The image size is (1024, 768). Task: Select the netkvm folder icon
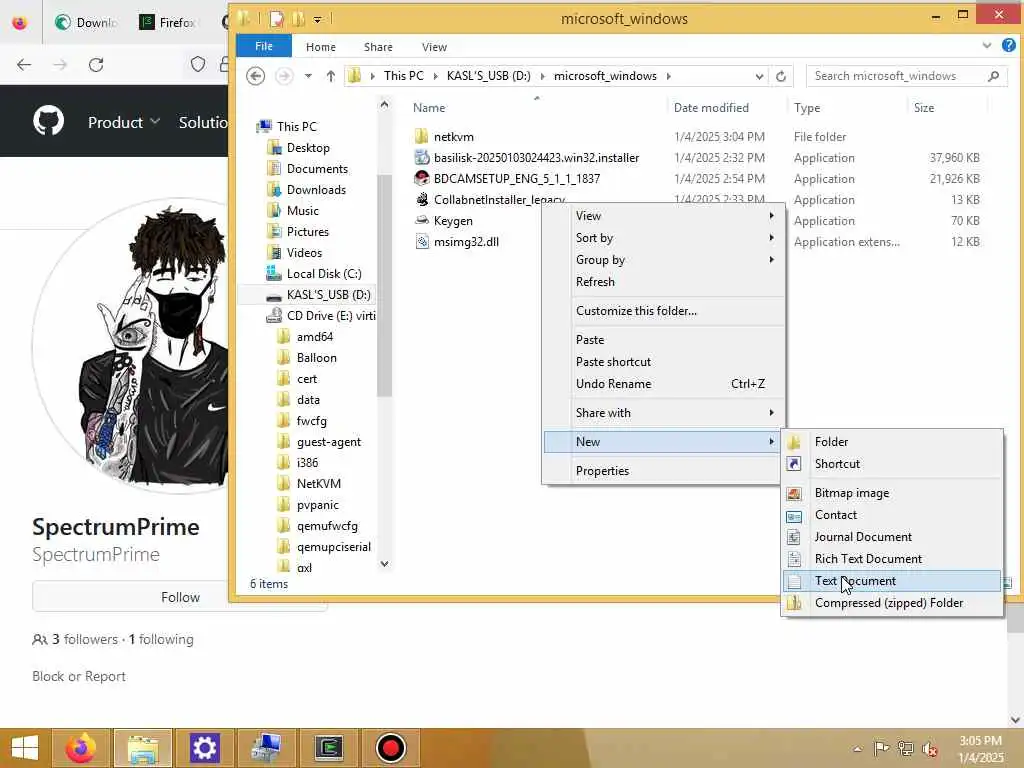[422, 136]
